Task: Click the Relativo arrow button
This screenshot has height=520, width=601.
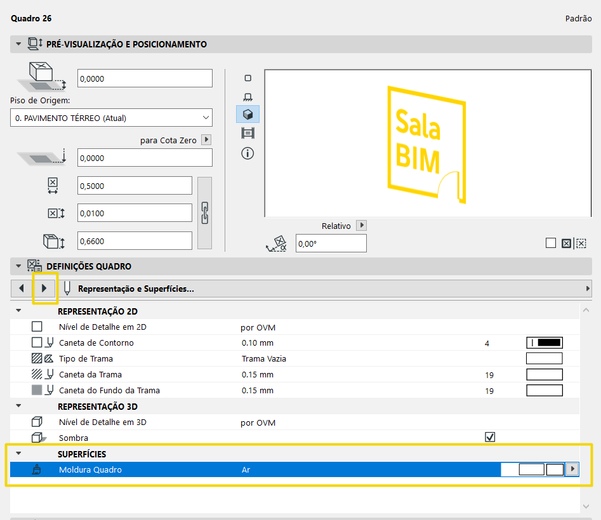Action: (x=362, y=226)
